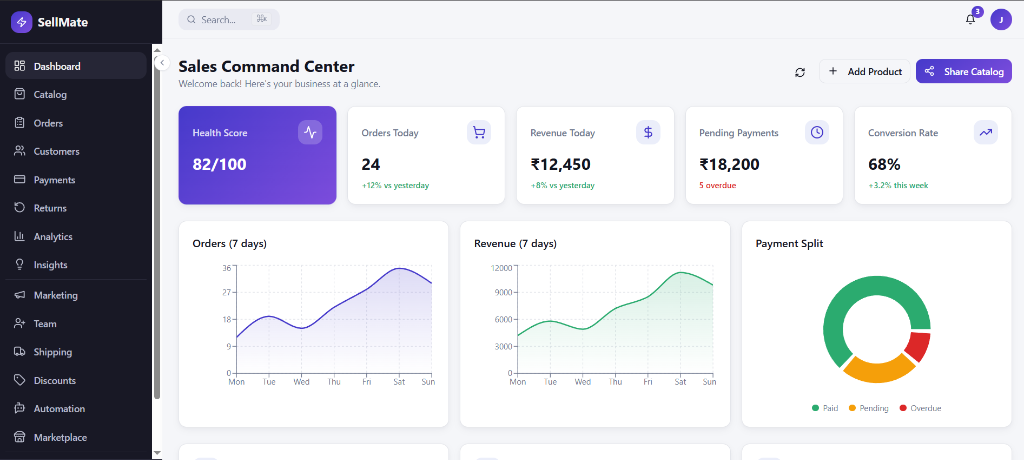Viewport: 1024px width, 460px height.
Task: Click the Team add-user icon
Action: (20, 323)
